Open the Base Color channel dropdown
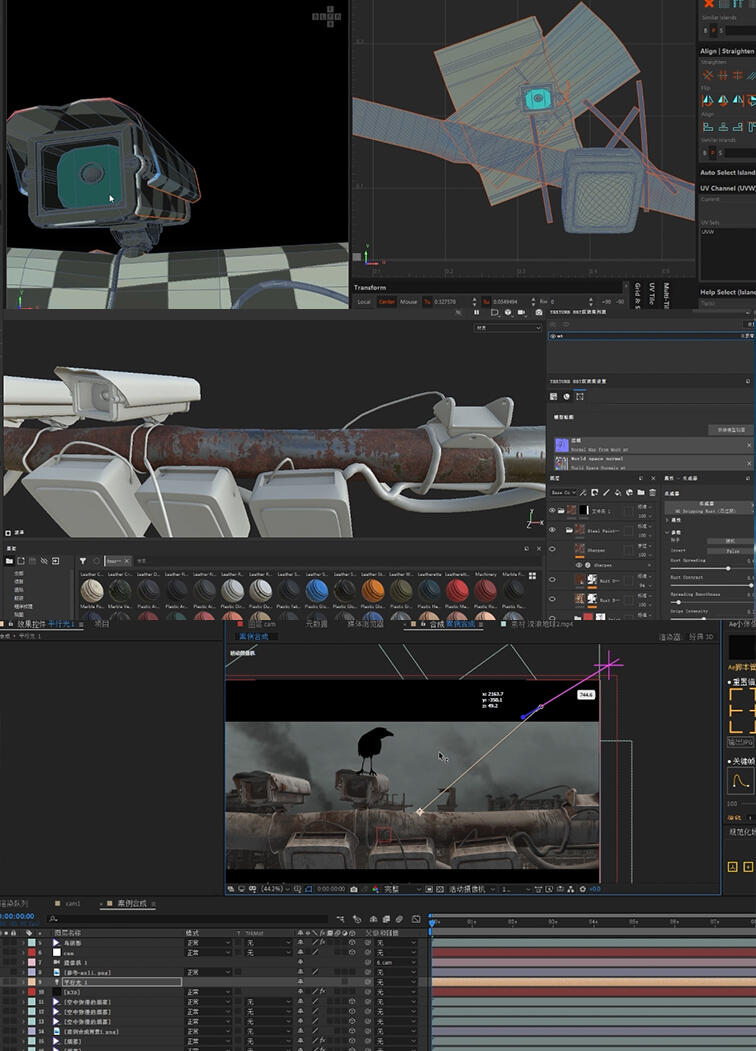Screen dimensions: 756x1051 pos(564,492)
